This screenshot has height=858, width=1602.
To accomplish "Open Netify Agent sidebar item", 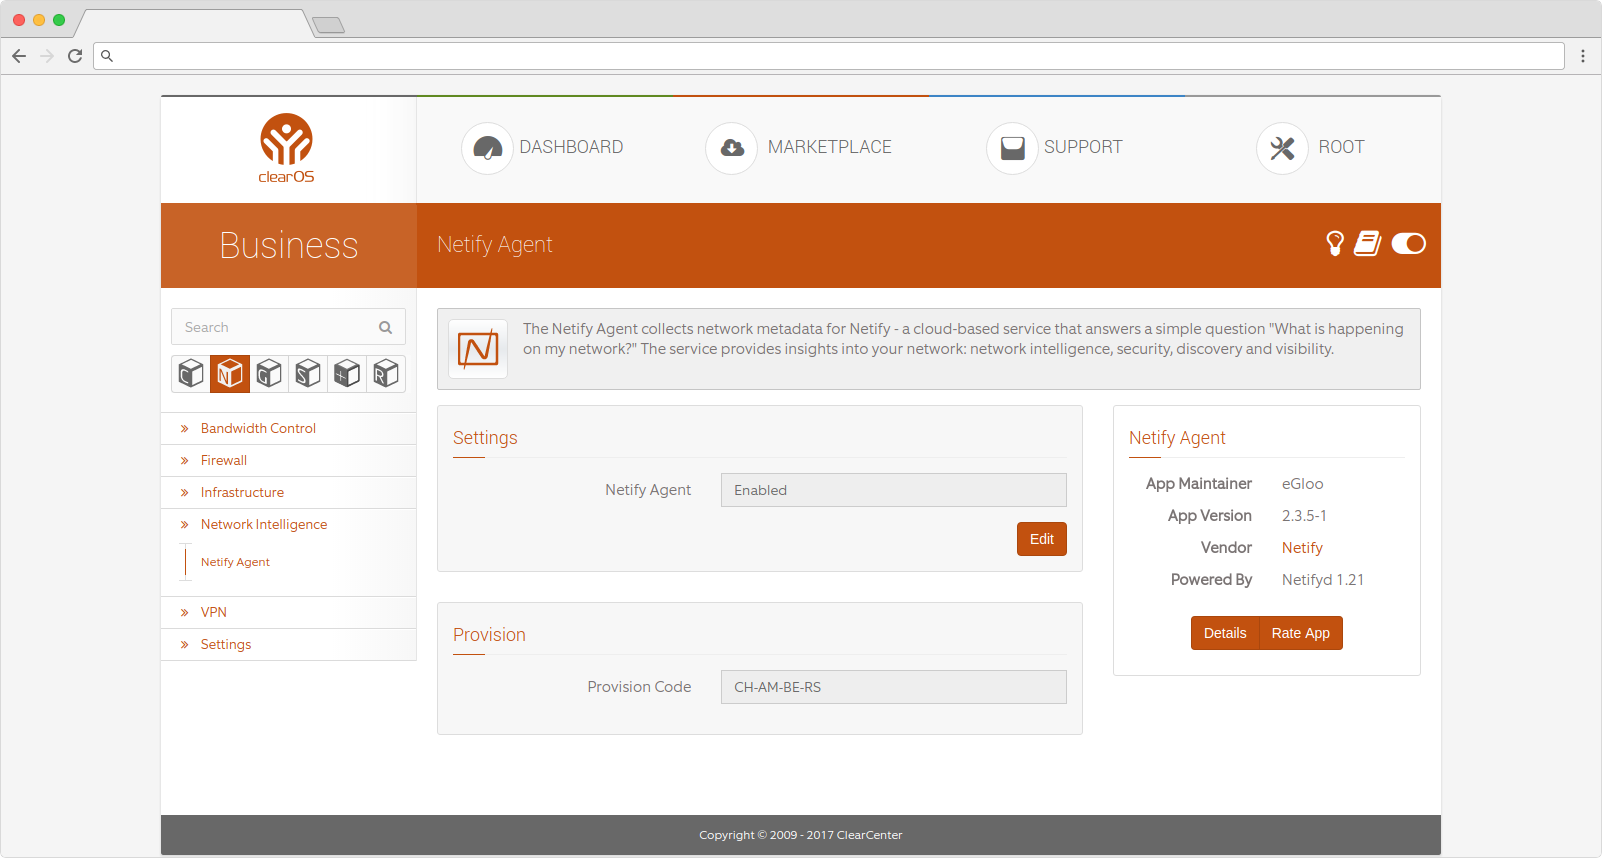I will (235, 562).
